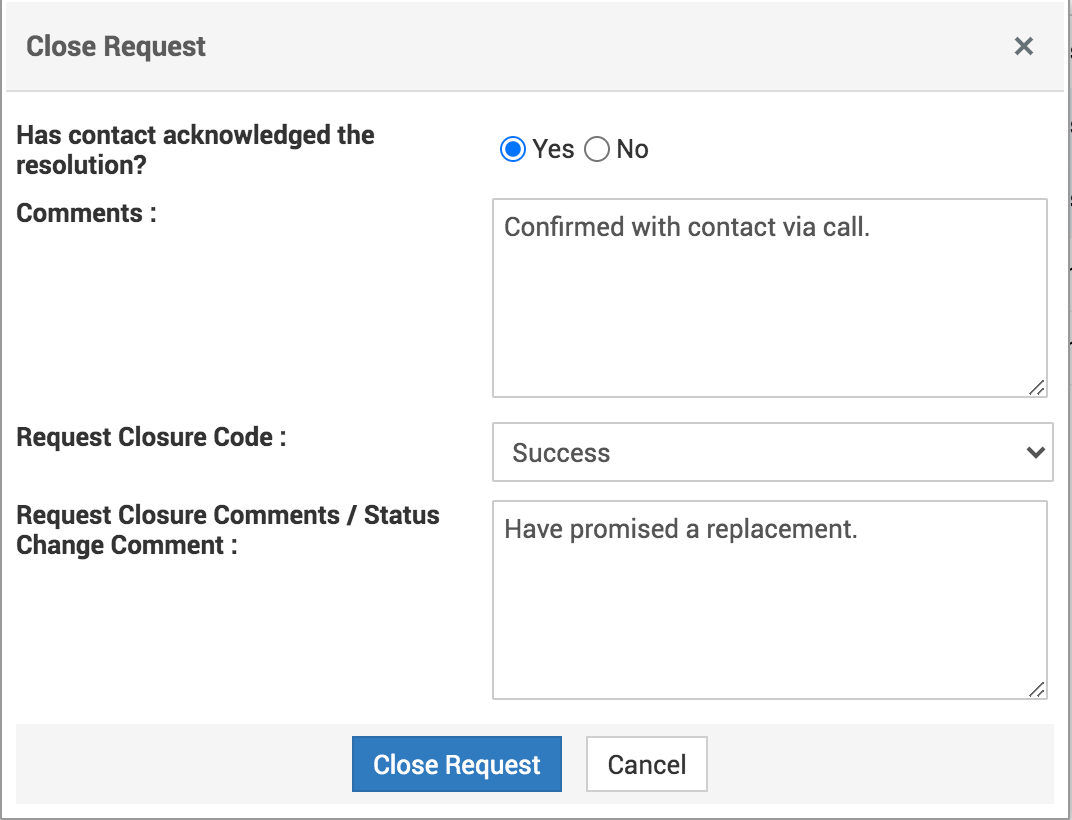Click the resize handle of the Comments box

[x=1037, y=387]
